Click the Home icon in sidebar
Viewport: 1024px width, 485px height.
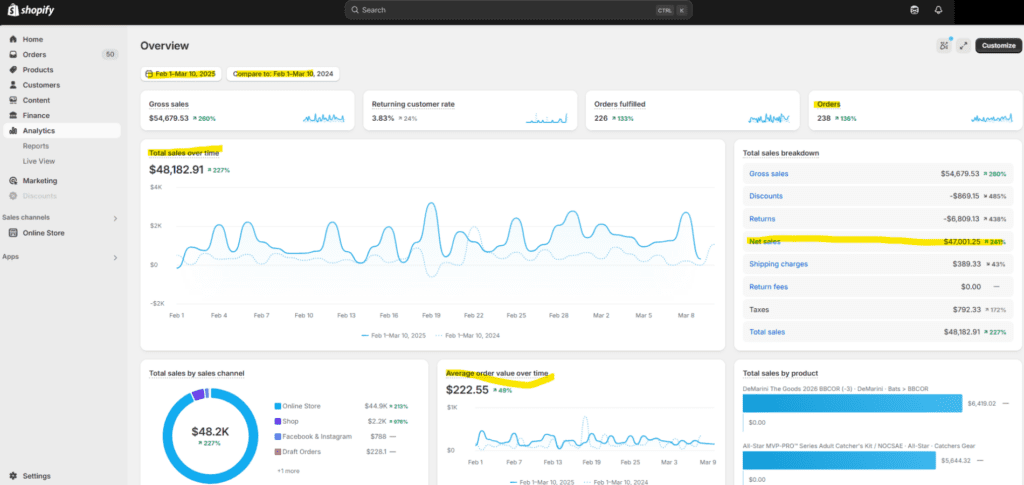click(13, 39)
